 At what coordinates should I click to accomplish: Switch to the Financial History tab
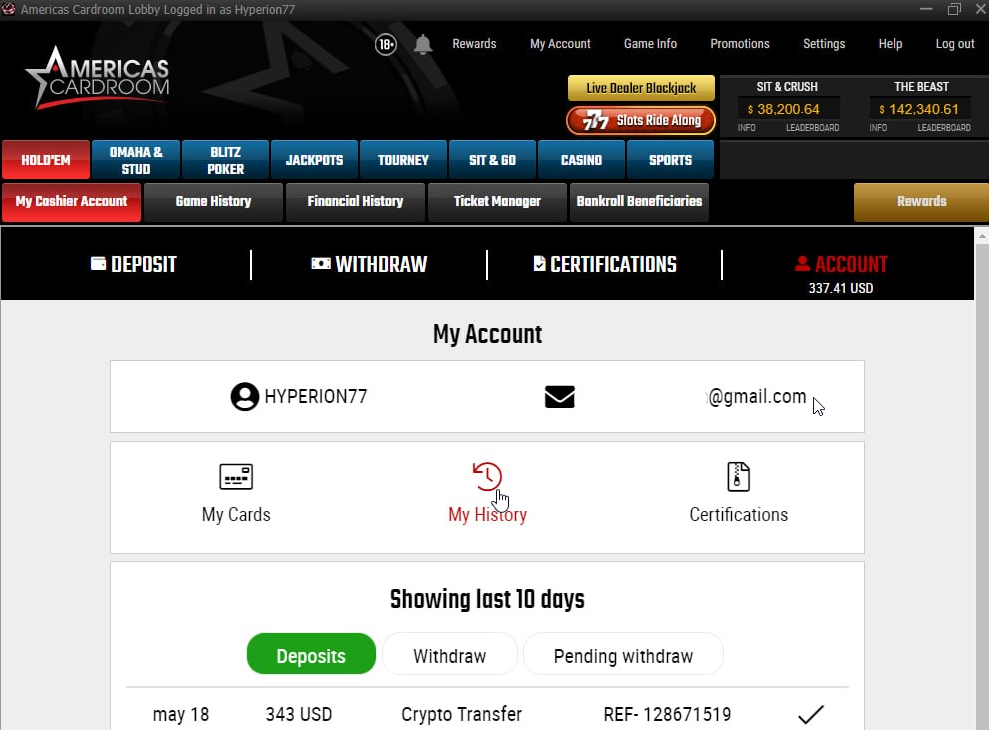[355, 201]
